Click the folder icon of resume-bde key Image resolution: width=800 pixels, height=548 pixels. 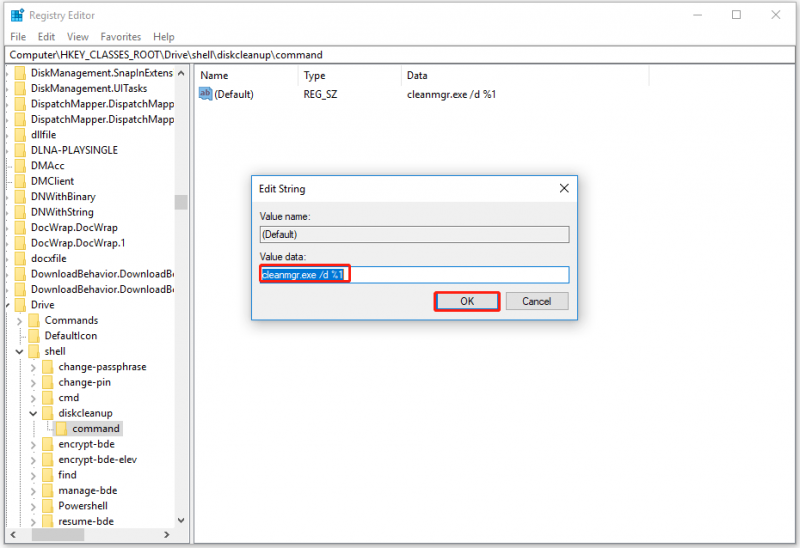click(48, 521)
